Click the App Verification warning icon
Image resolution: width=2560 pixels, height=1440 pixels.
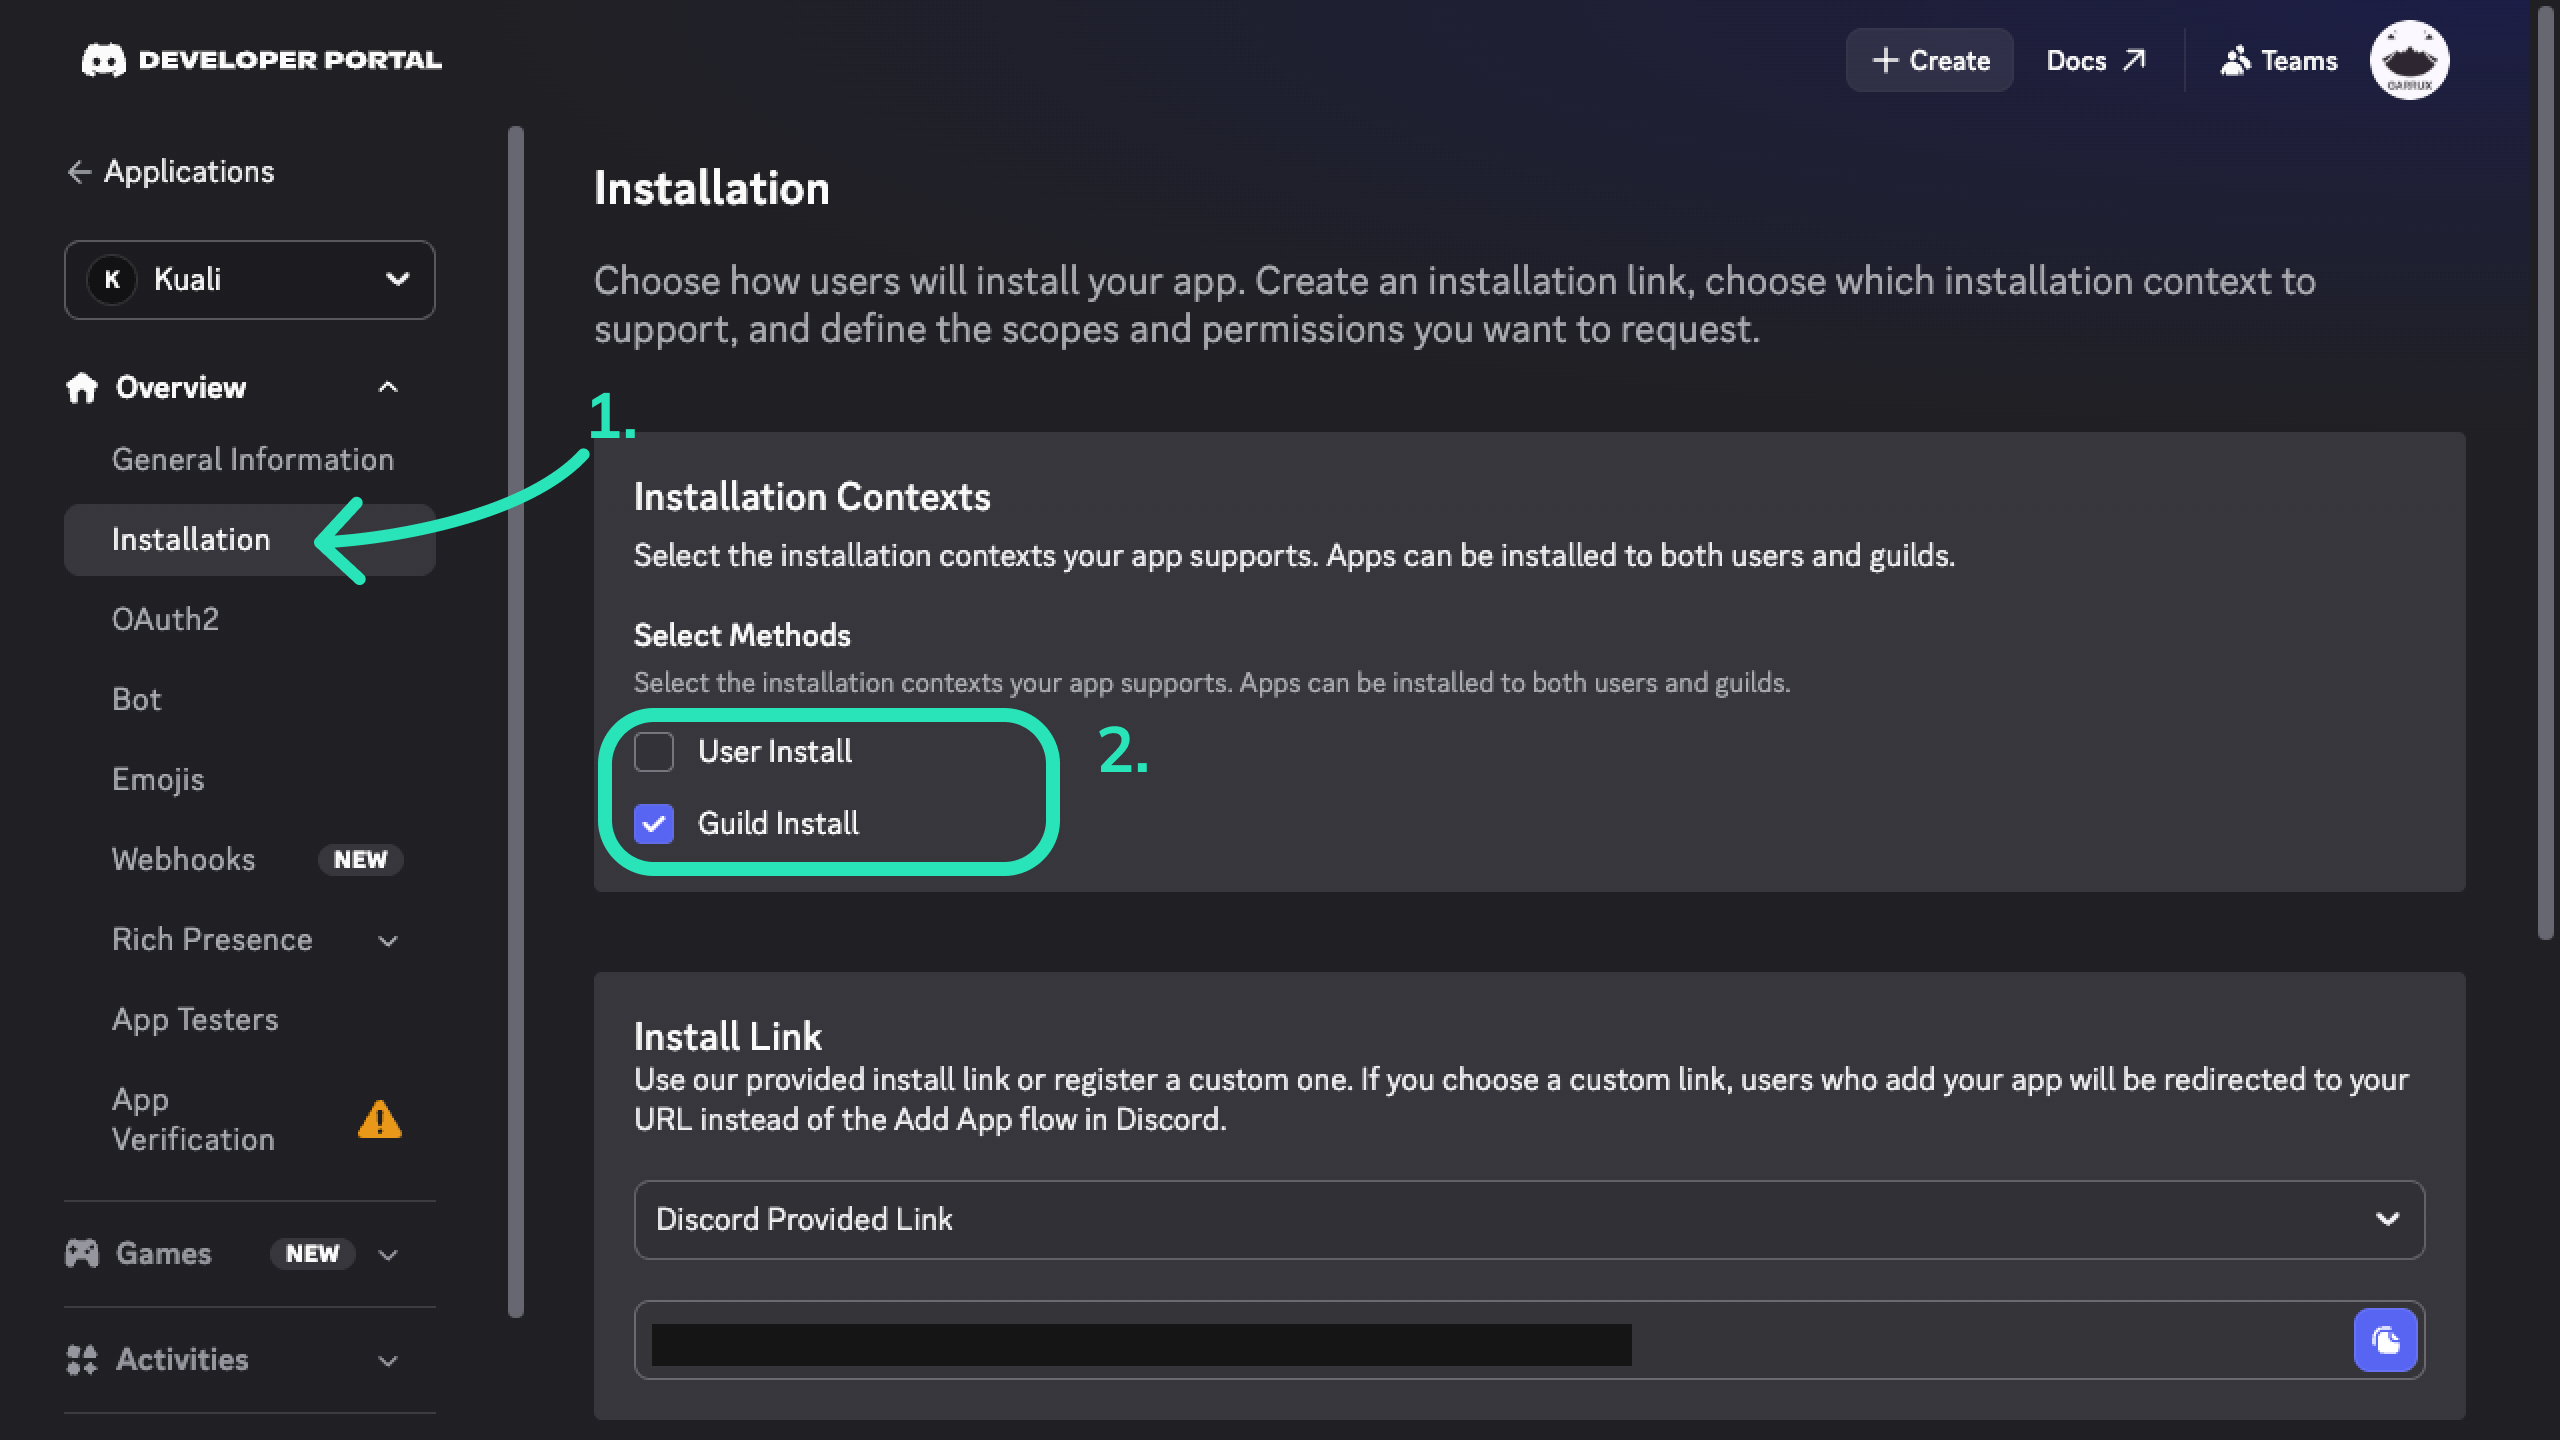(380, 1119)
